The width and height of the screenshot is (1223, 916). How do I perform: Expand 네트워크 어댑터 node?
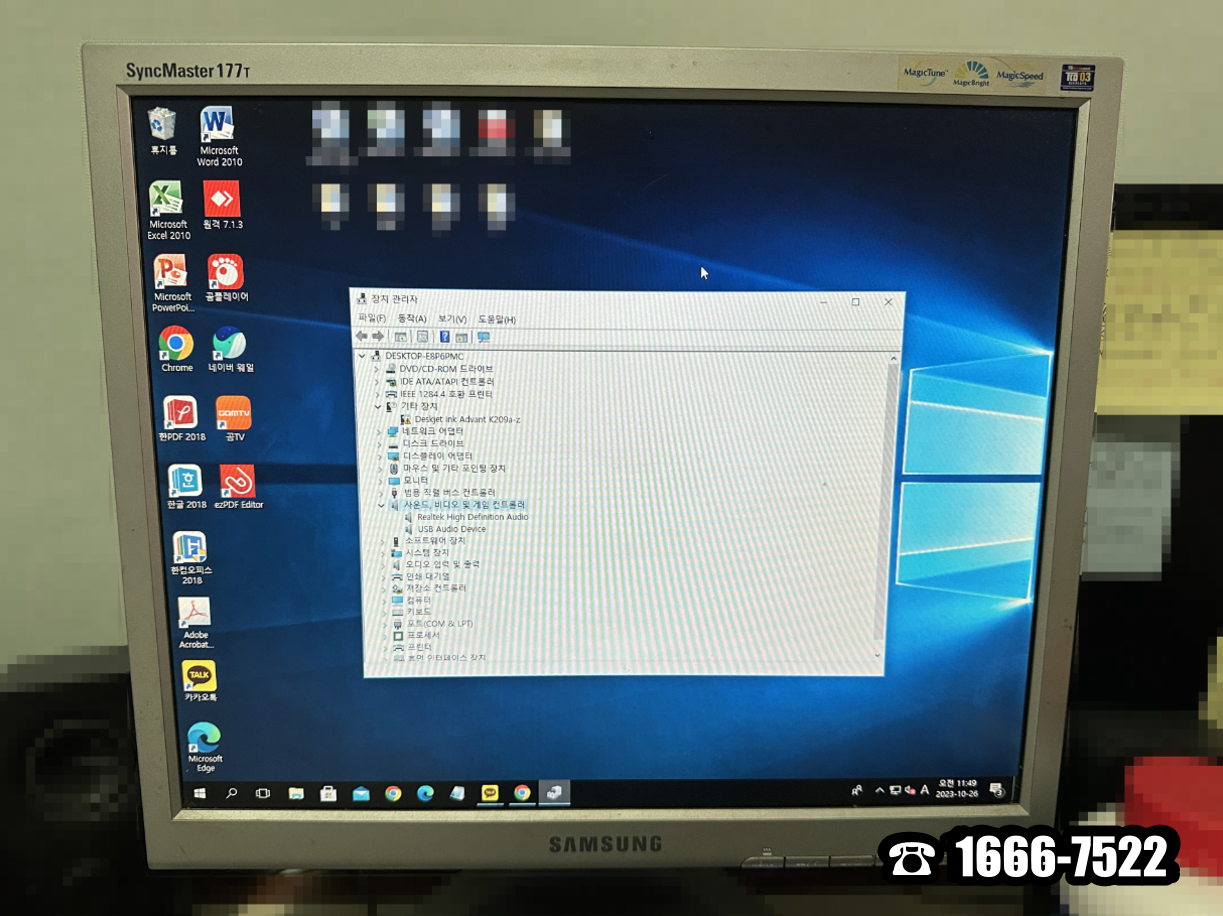click(x=379, y=431)
